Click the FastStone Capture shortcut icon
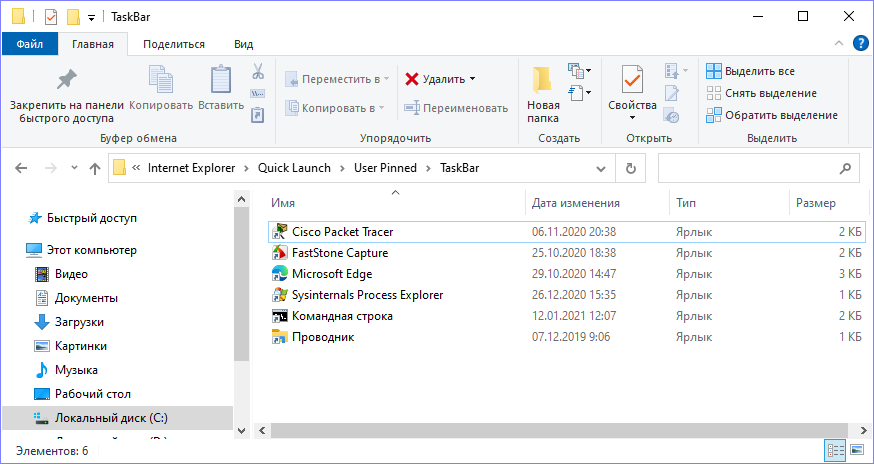Image resolution: width=874 pixels, height=464 pixels. [279, 253]
